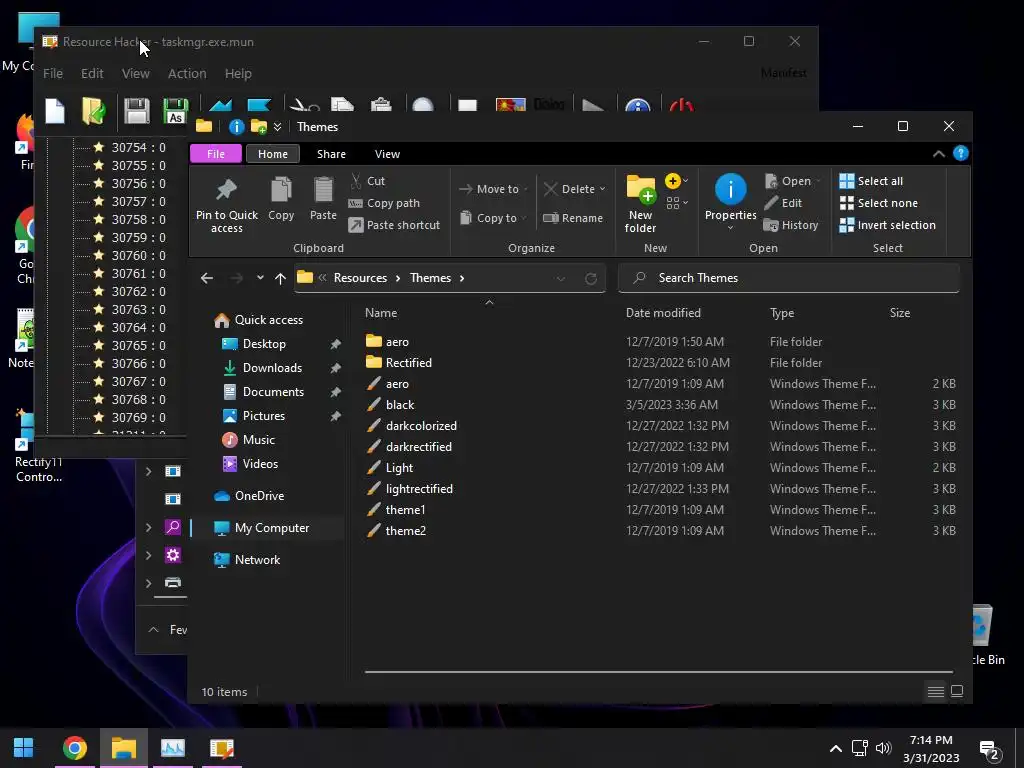
Task: Open Customize Quick Access Toolbar chevron
Action: click(x=278, y=127)
